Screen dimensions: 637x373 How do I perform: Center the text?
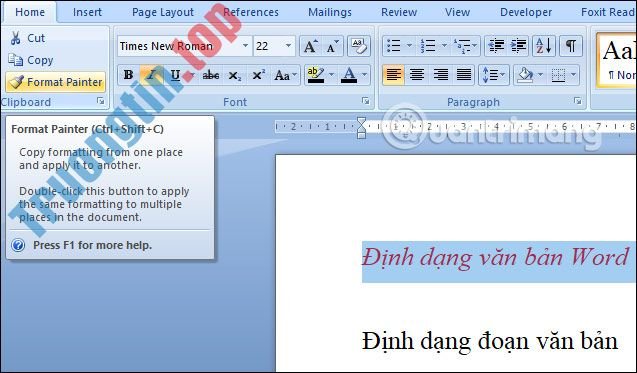(x=417, y=75)
